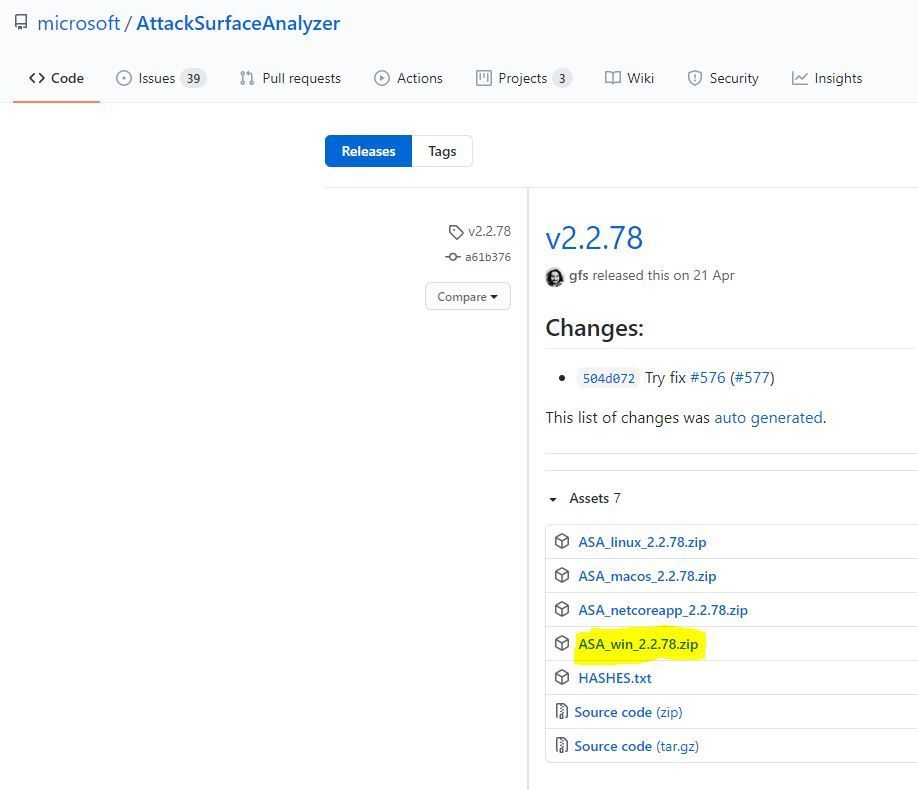This screenshot has height=790, width=917.
Task: Open issue #576 link
Action: [708, 378]
